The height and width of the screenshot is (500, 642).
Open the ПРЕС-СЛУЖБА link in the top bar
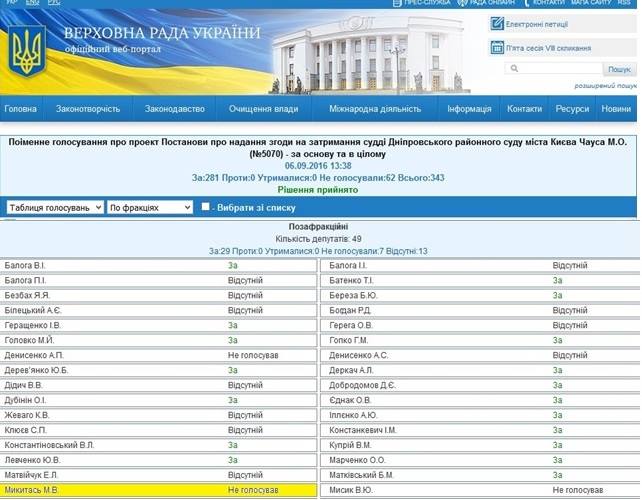pyautogui.click(x=427, y=2)
